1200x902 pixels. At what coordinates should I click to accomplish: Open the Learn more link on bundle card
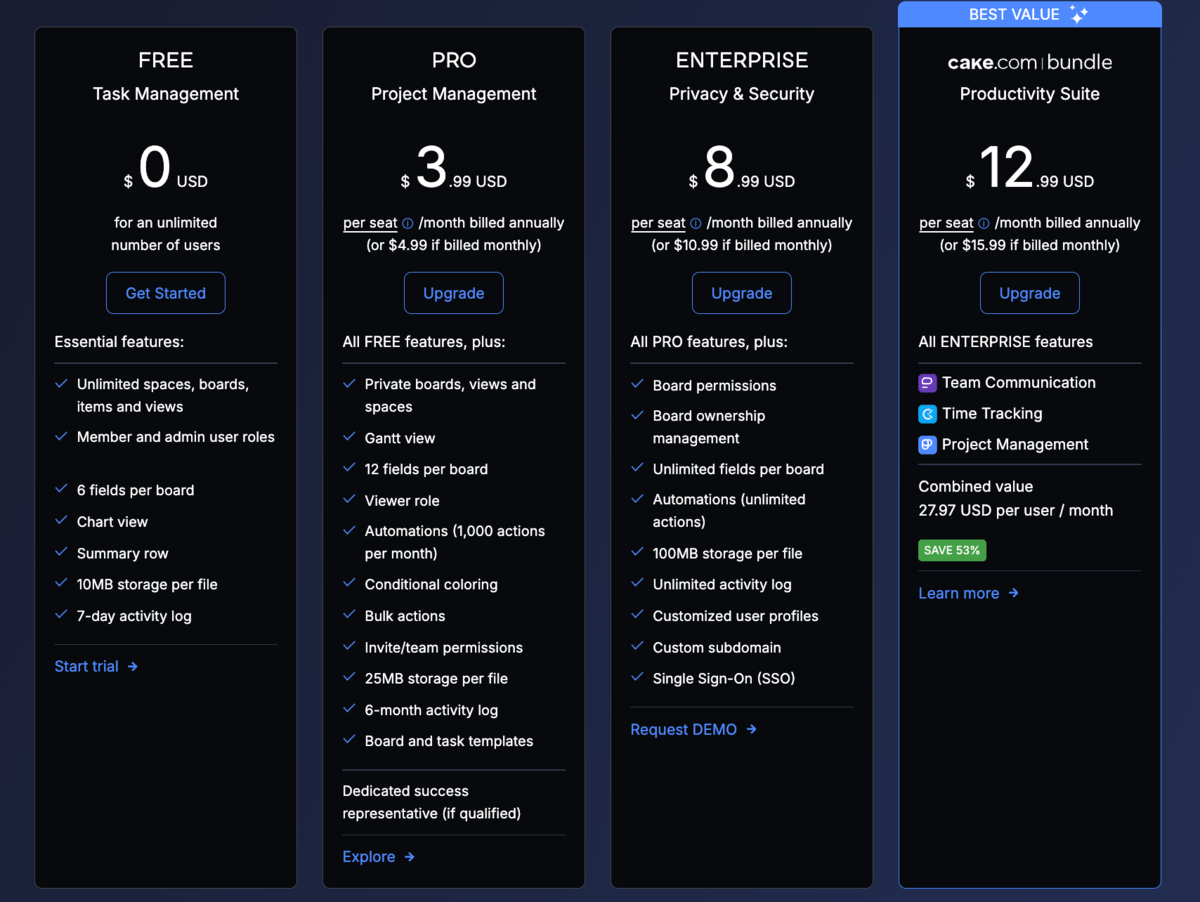(x=958, y=593)
